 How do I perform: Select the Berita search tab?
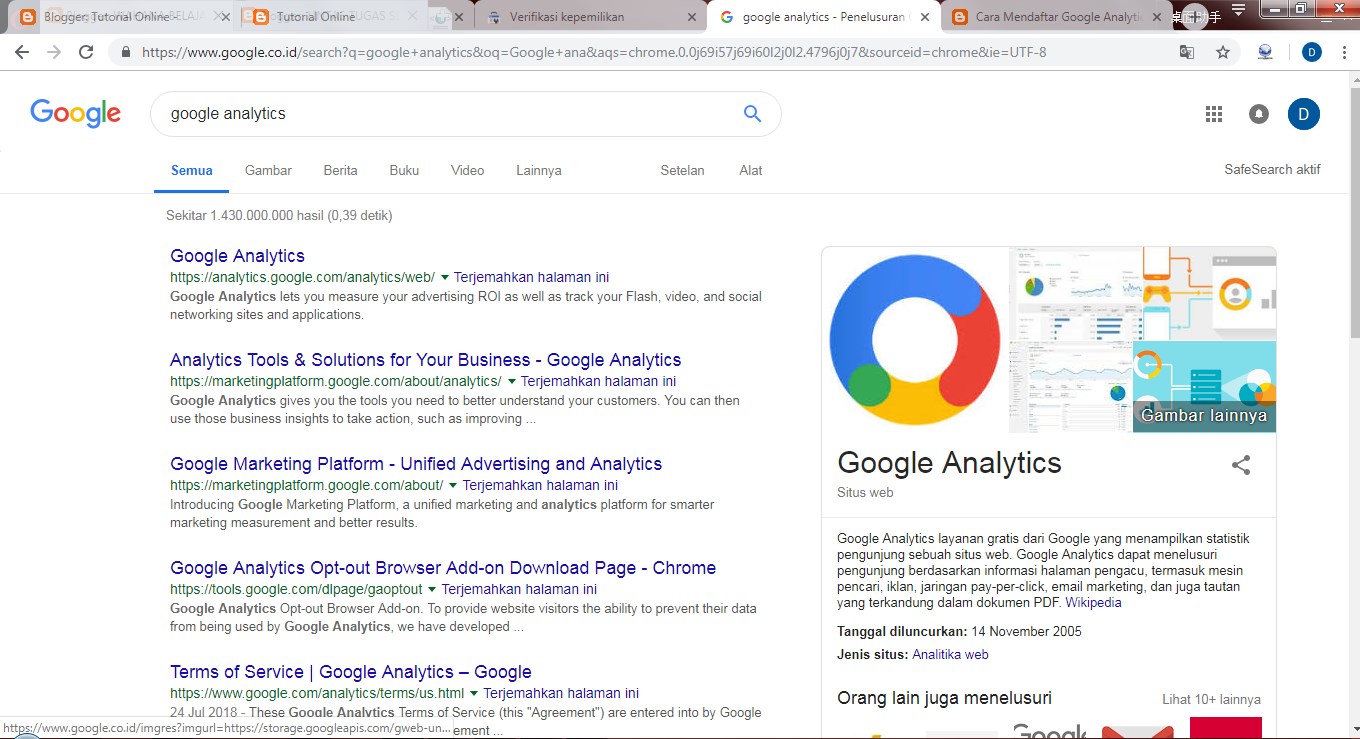(340, 170)
